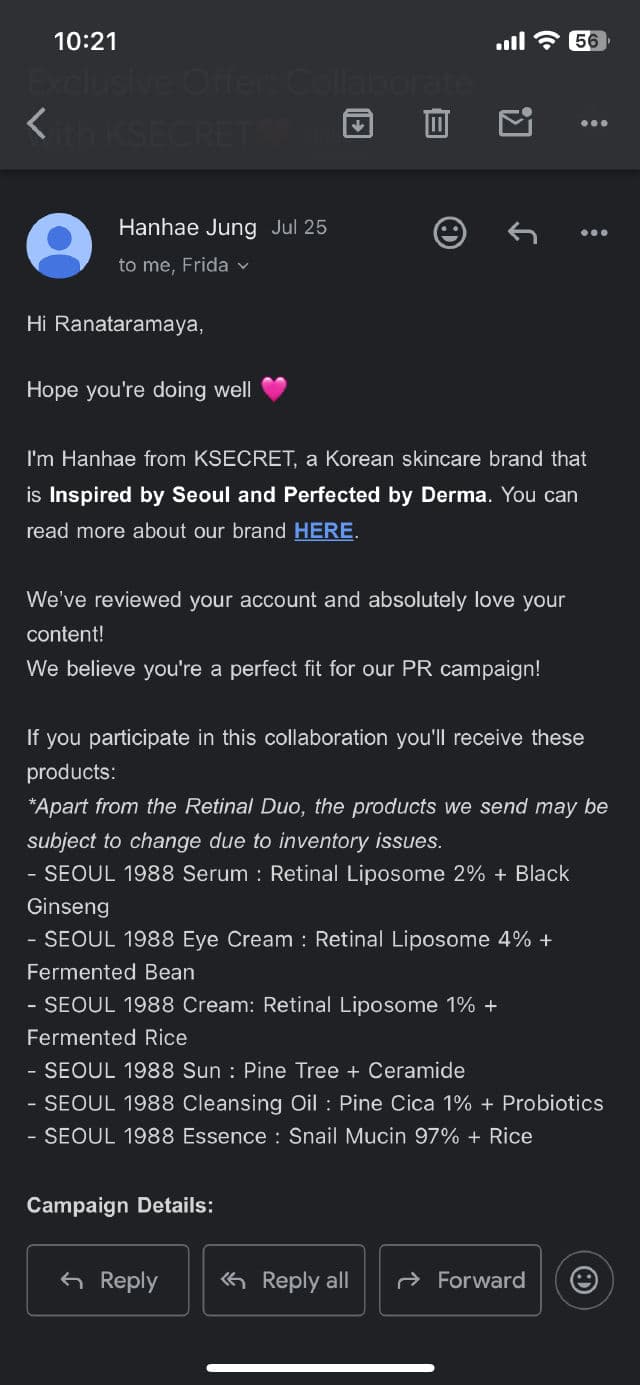Image resolution: width=640 pixels, height=1385 pixels.
Task: Delete the email with trash icon
Action: [x=436, y=123]
